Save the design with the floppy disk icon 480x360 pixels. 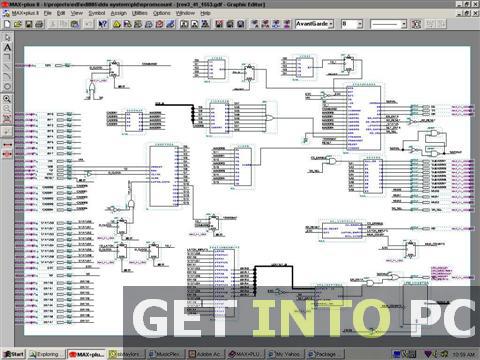tap(29, 24)
